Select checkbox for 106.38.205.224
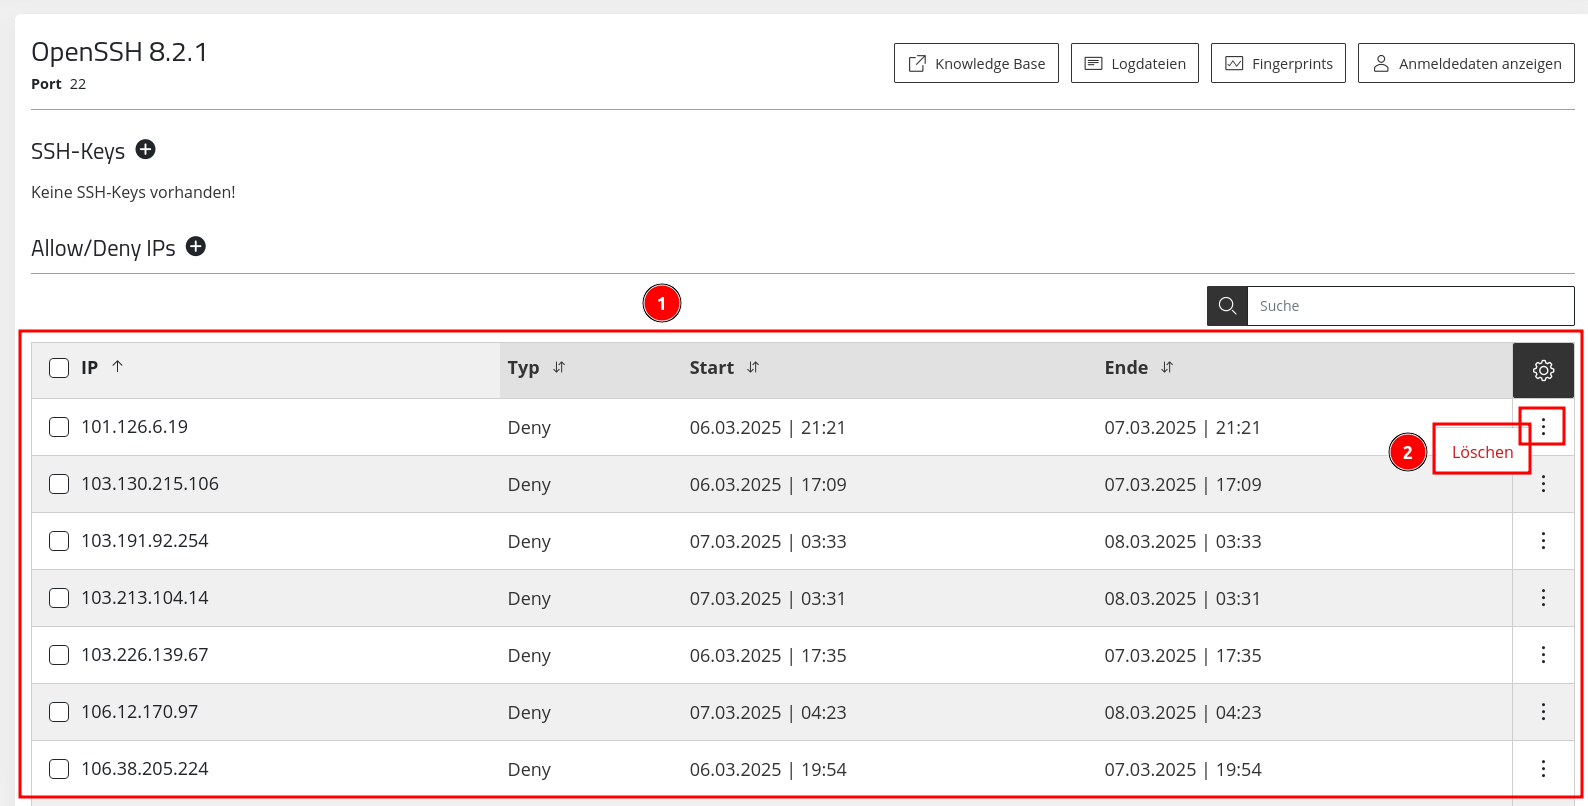 (x=59, y=769)
